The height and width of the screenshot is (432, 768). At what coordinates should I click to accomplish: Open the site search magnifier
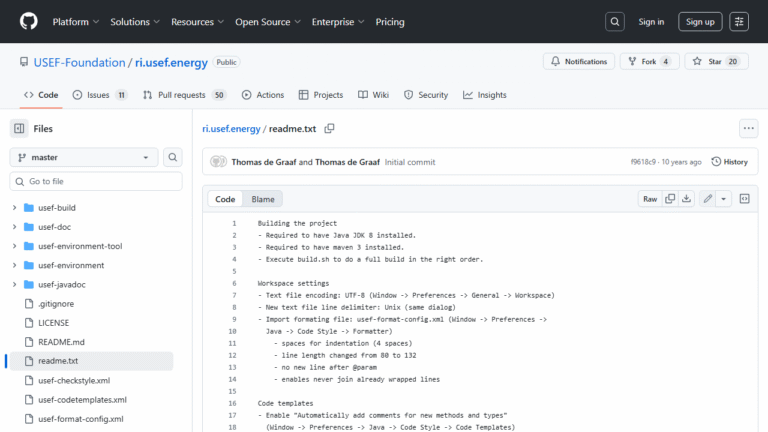(x=614, y=21)
